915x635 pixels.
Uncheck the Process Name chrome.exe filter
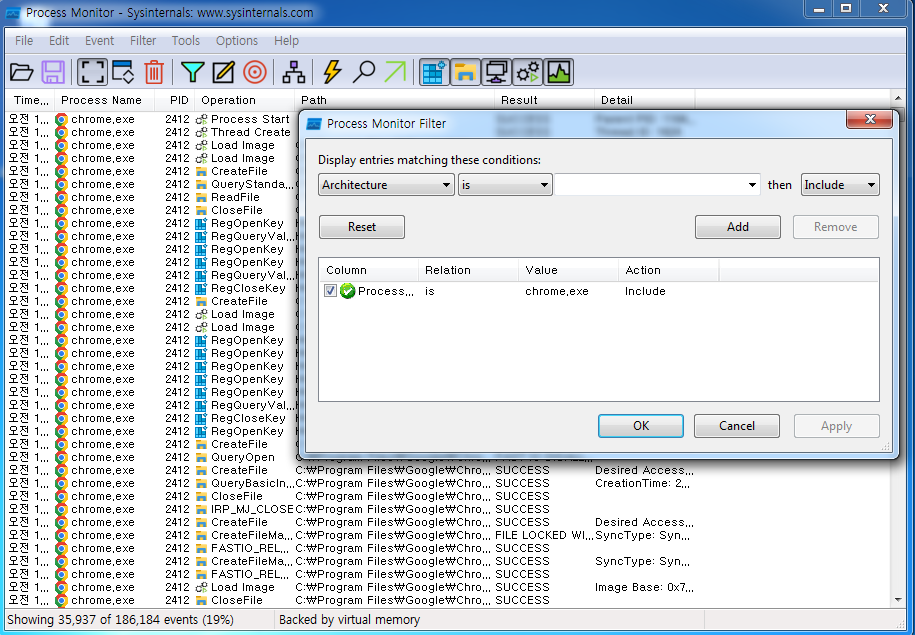[x=330, y=291]
